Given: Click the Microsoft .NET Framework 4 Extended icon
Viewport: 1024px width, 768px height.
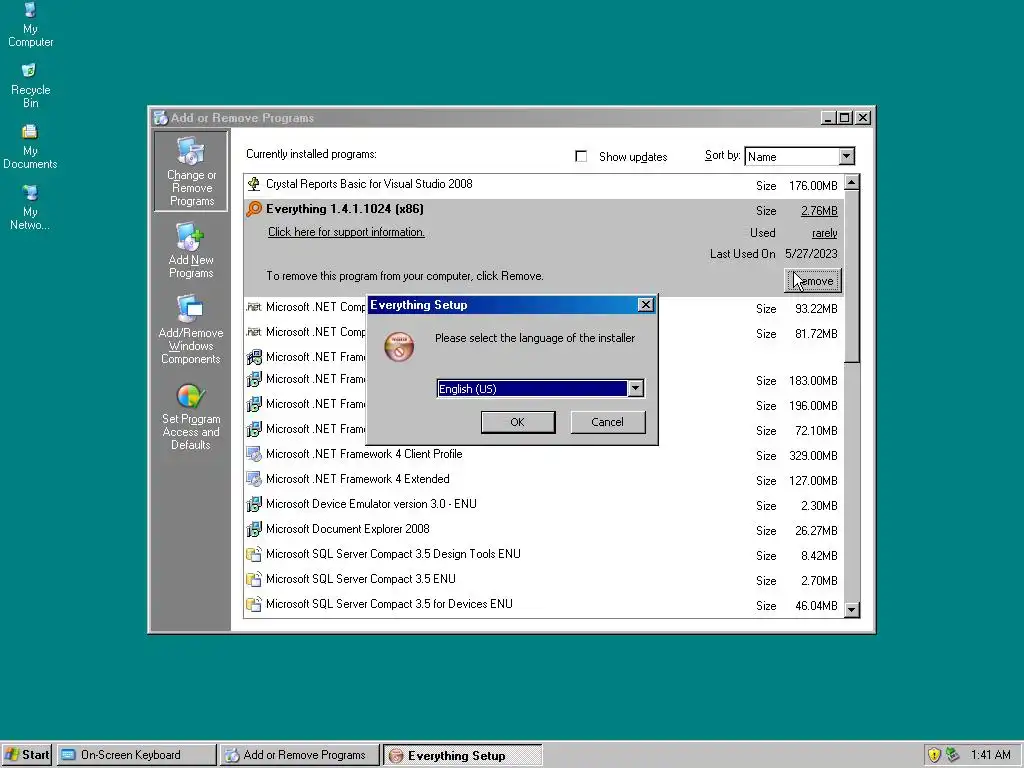Looking at the screenshot, I should 253,479.
